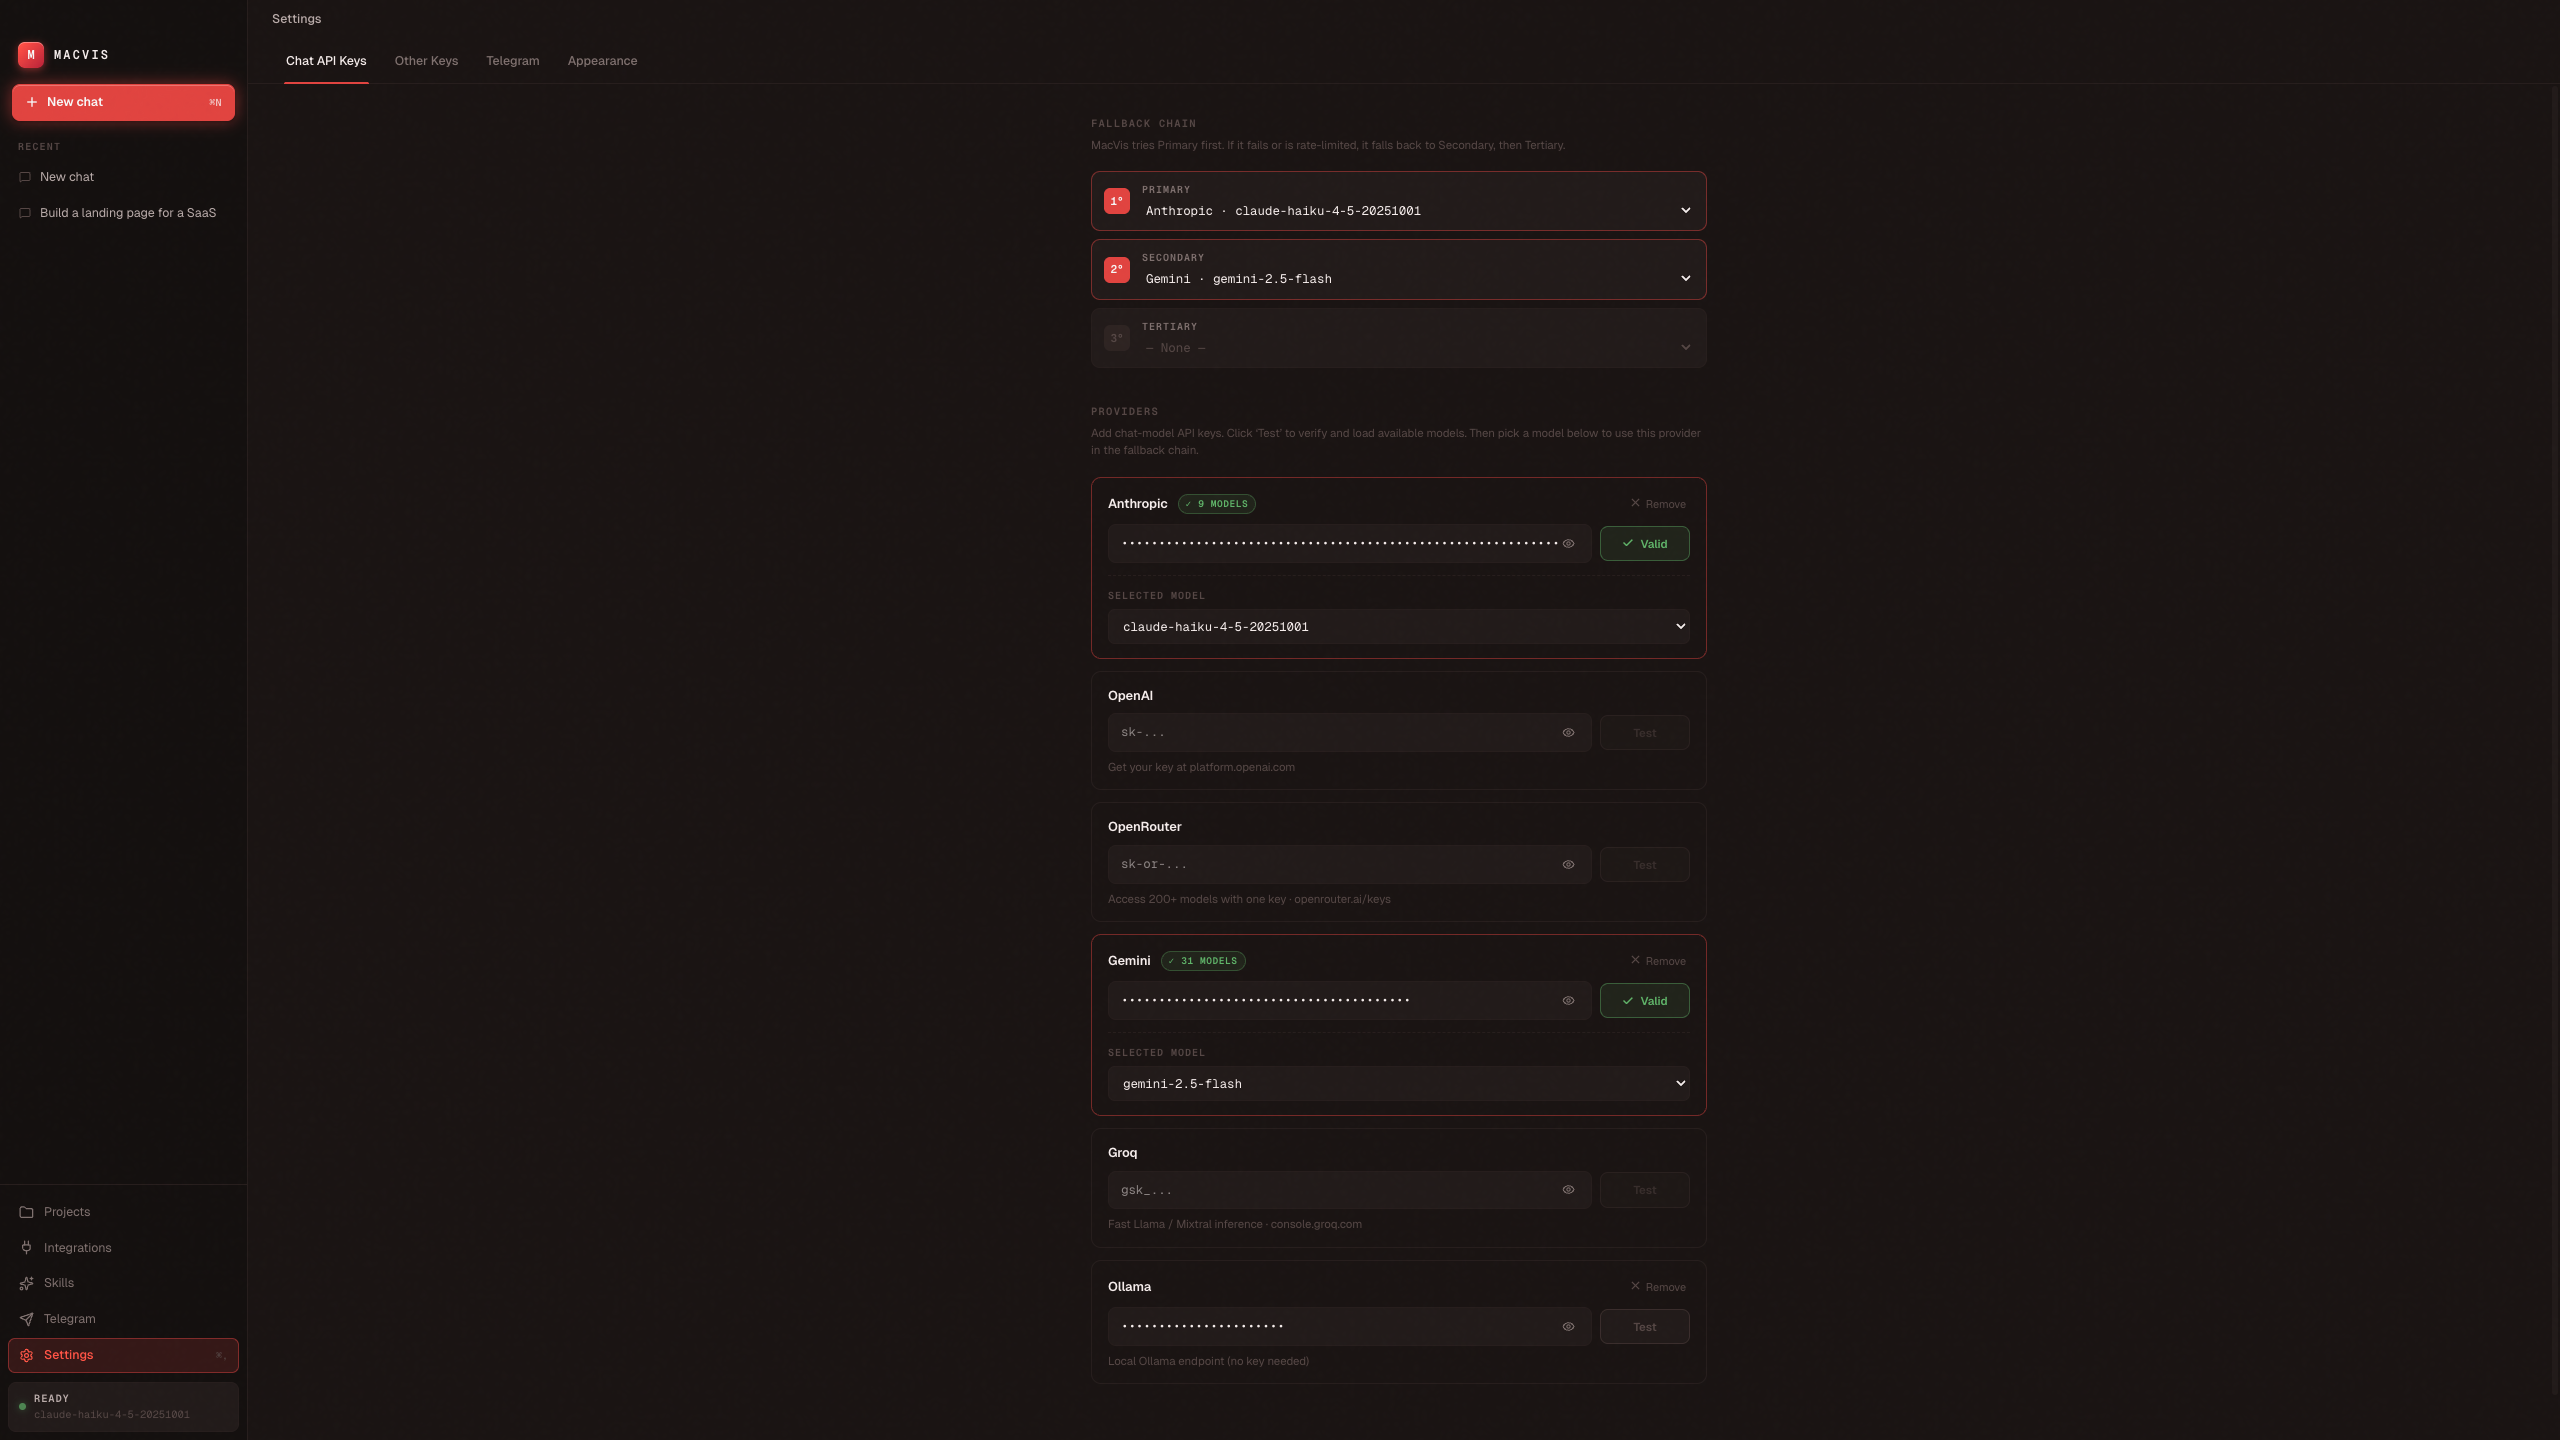This screenshot has width=2560, height=1440.
Task: Switch to Other Keys tab
Action: coord(426,61)
